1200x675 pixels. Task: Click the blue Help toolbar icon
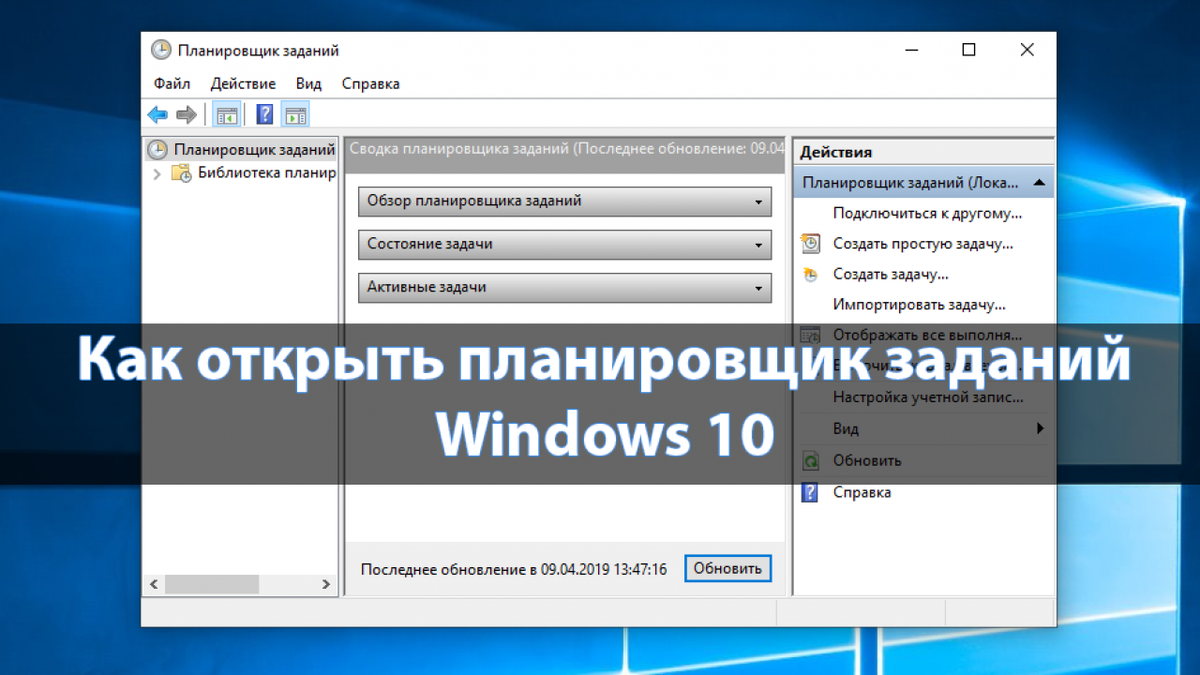pyautogui.click(x=265, y=115)
